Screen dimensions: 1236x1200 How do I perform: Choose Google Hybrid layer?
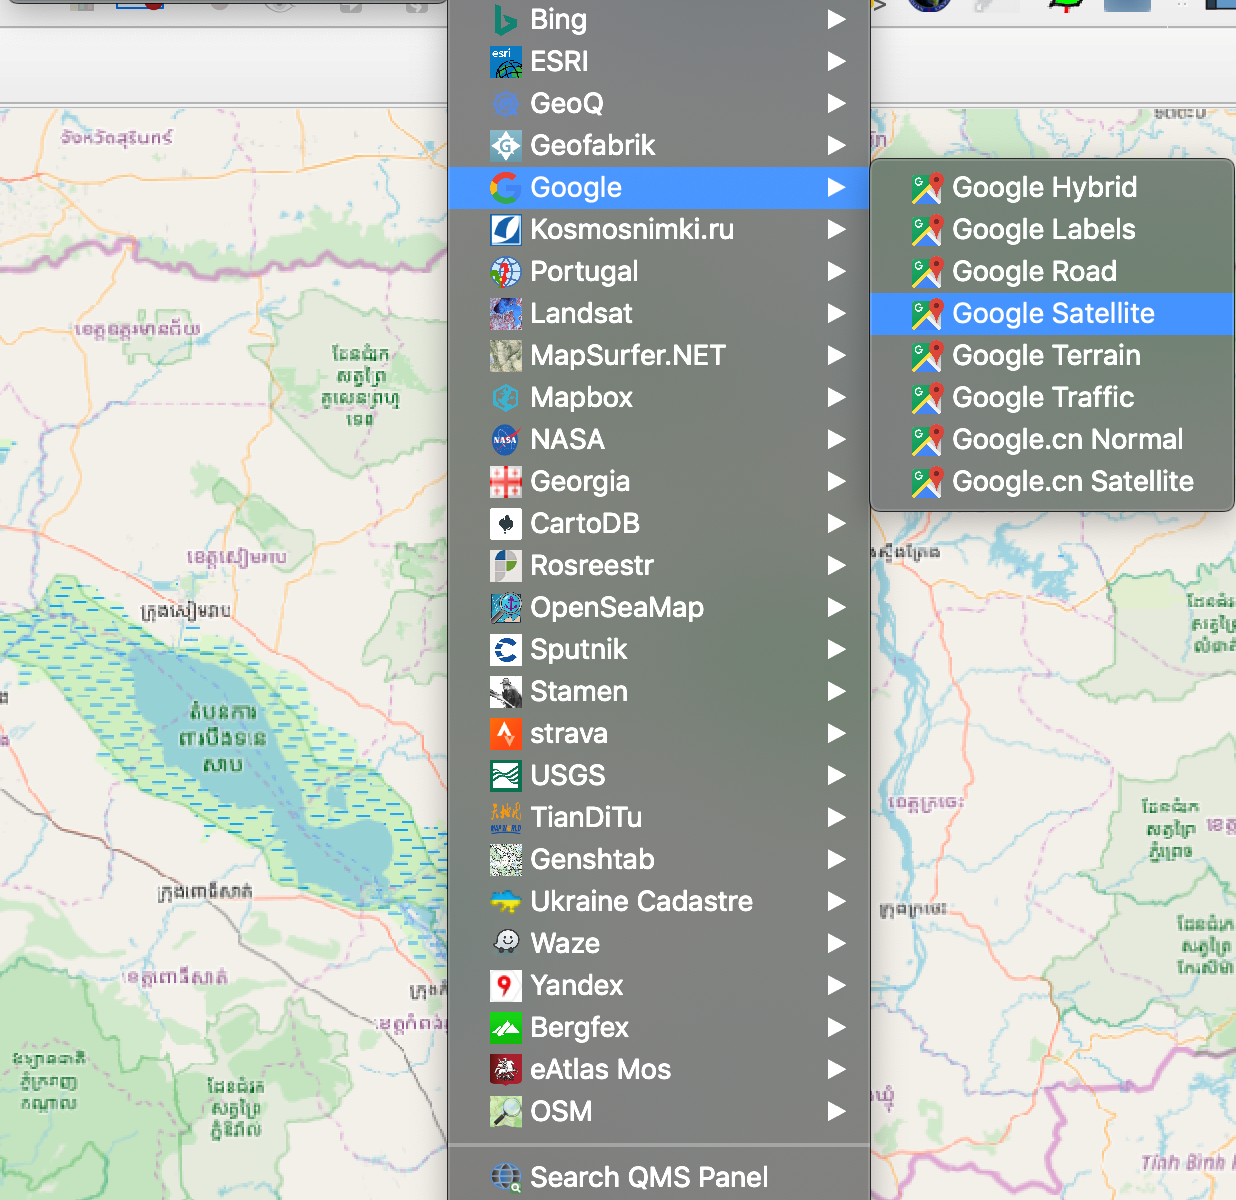click(x=1051, y=188)
